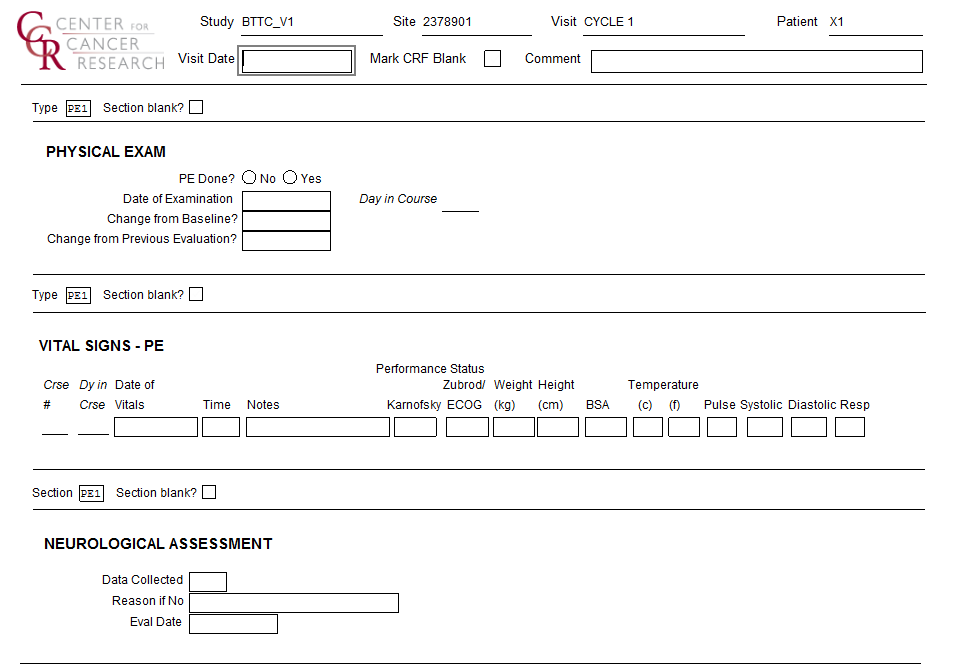Focus the Comment text box

click(x=756, y=61)
